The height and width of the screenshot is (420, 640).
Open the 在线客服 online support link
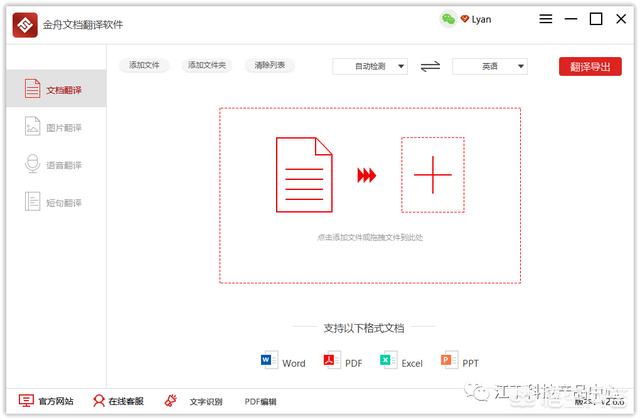pyautogui.click(x=126, y=402)
